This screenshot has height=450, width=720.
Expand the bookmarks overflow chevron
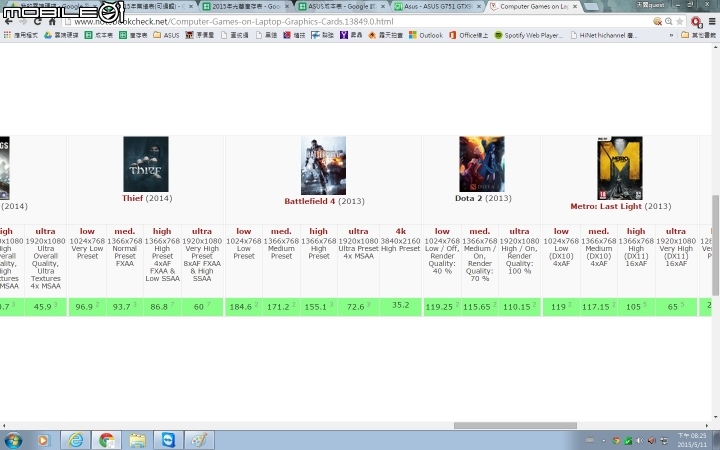671,35
